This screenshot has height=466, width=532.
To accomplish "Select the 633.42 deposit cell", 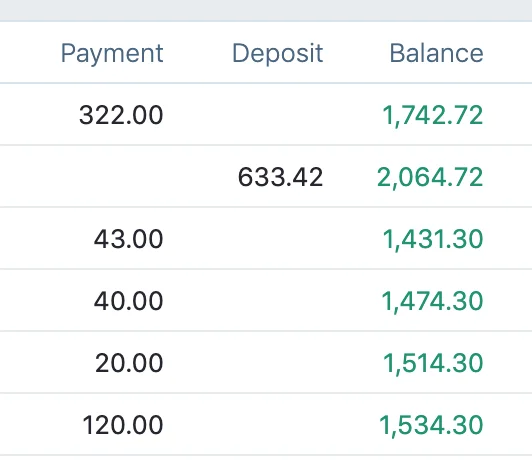I will pos(280,177).
